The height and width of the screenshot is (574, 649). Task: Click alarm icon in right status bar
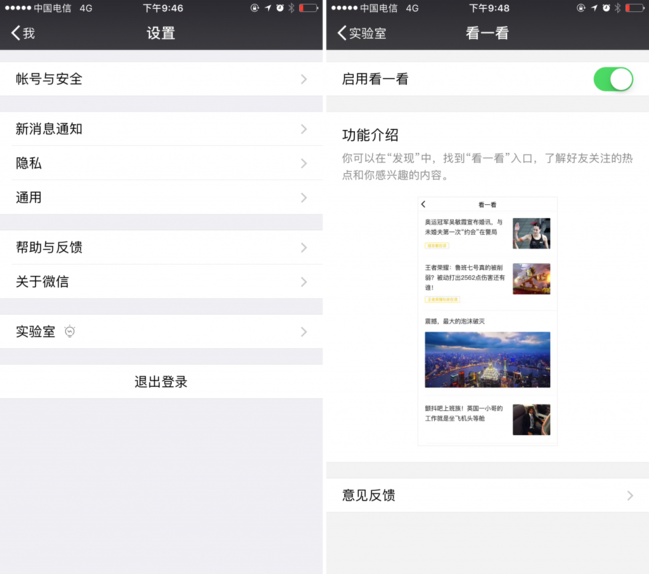tap(606, 8)
